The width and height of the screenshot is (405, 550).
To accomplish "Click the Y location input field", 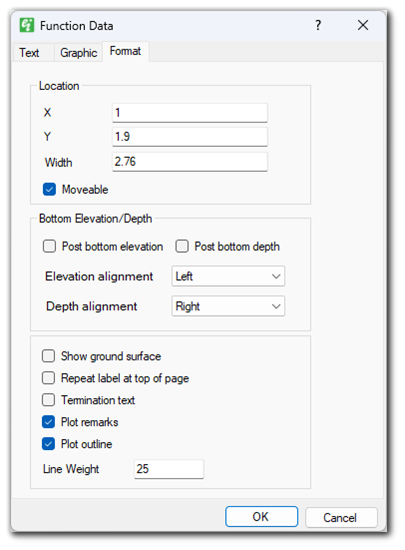I will pos(190,136).
